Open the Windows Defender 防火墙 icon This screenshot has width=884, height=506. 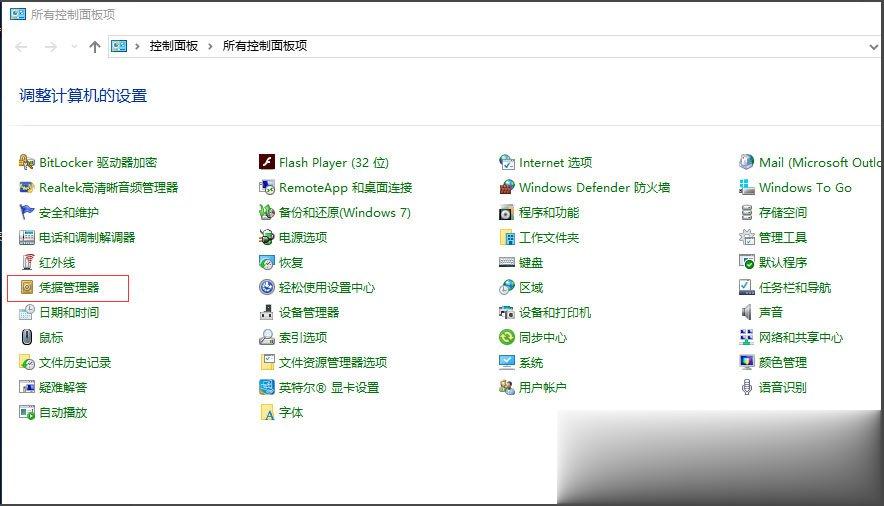pos(507,187)
